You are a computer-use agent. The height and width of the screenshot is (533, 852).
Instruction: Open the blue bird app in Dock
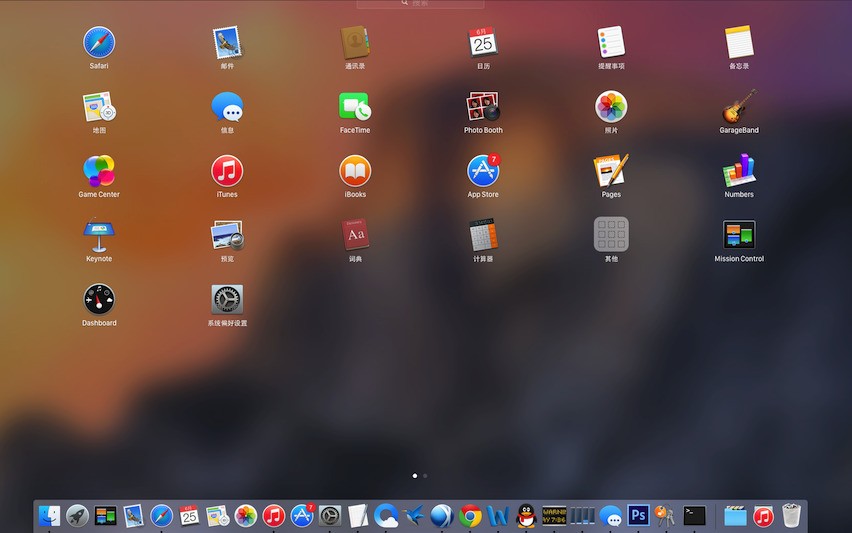pyautogui.click(x=414, y=516)
